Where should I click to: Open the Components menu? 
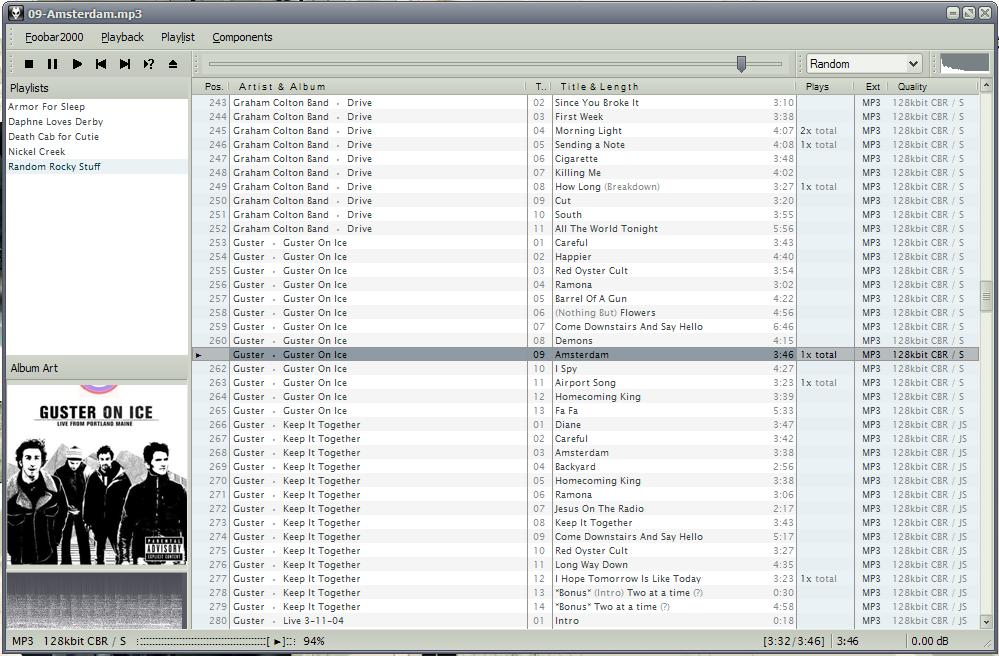click(x=242, y=37)
